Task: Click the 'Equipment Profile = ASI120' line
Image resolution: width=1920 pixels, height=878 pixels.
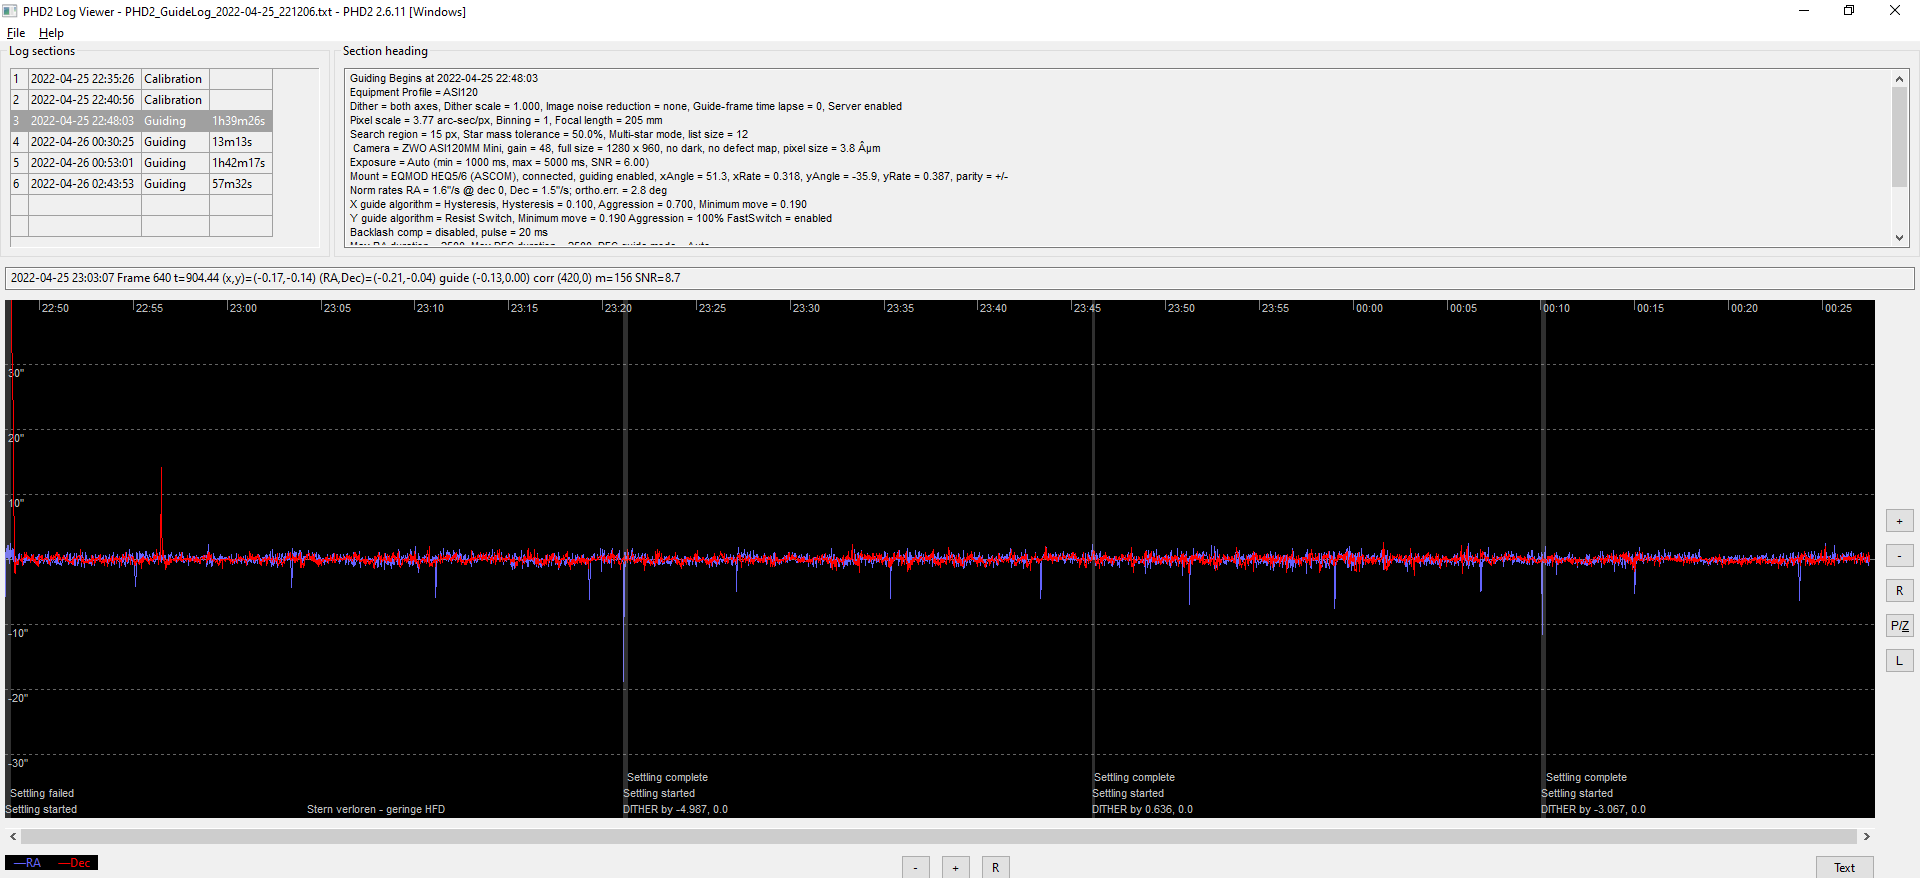Action: tap(414, 92)
